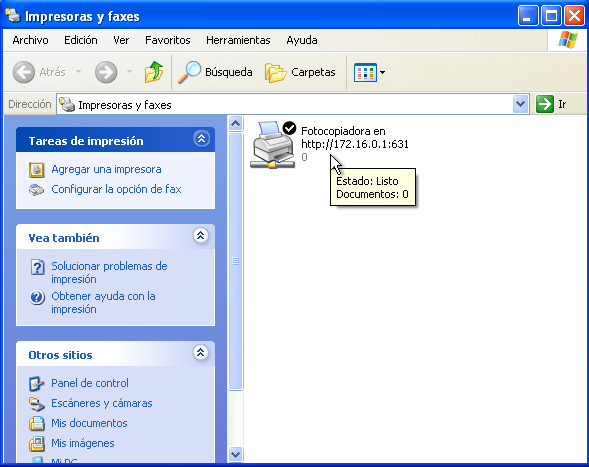Open Mis imágenes link

tap(83, 443)
